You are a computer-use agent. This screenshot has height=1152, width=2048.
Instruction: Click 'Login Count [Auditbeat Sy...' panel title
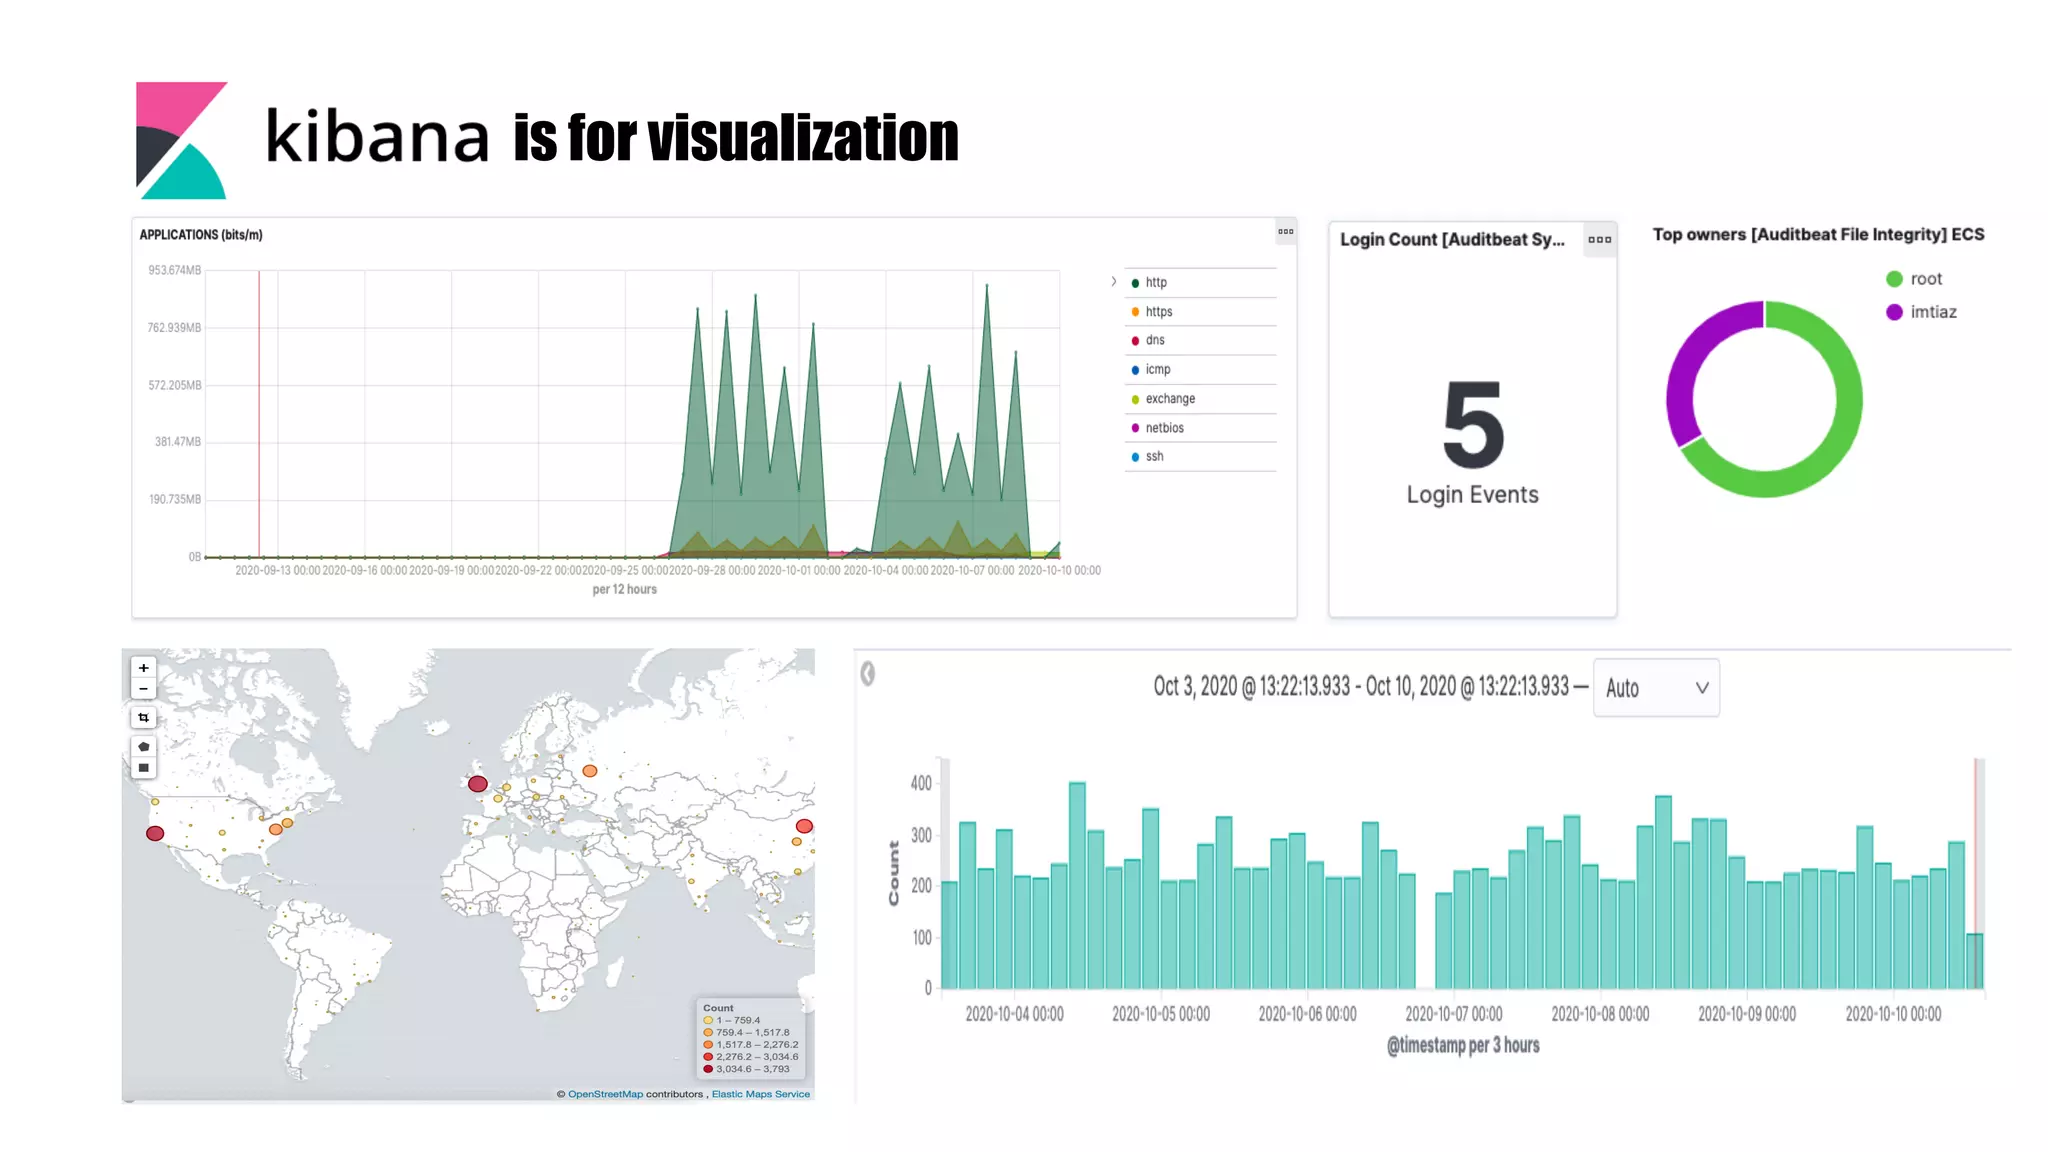click(x=1452, y=240)
